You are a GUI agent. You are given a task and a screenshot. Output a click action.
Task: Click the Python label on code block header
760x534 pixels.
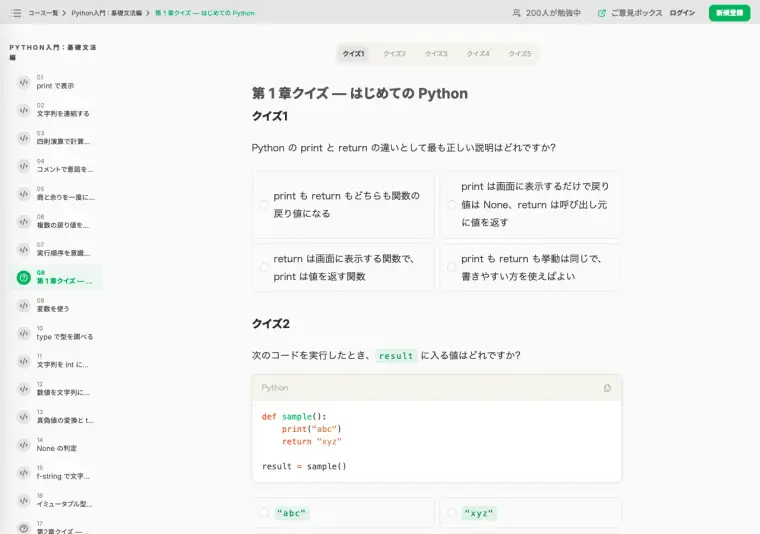click(275, 388)
